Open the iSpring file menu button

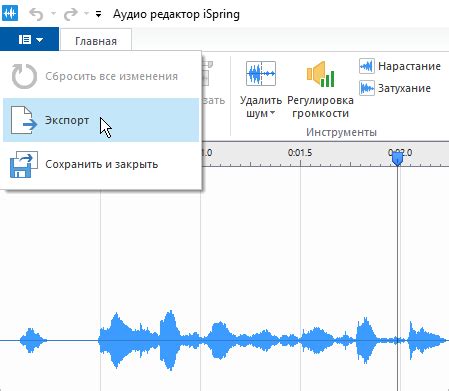pos(29,40)
